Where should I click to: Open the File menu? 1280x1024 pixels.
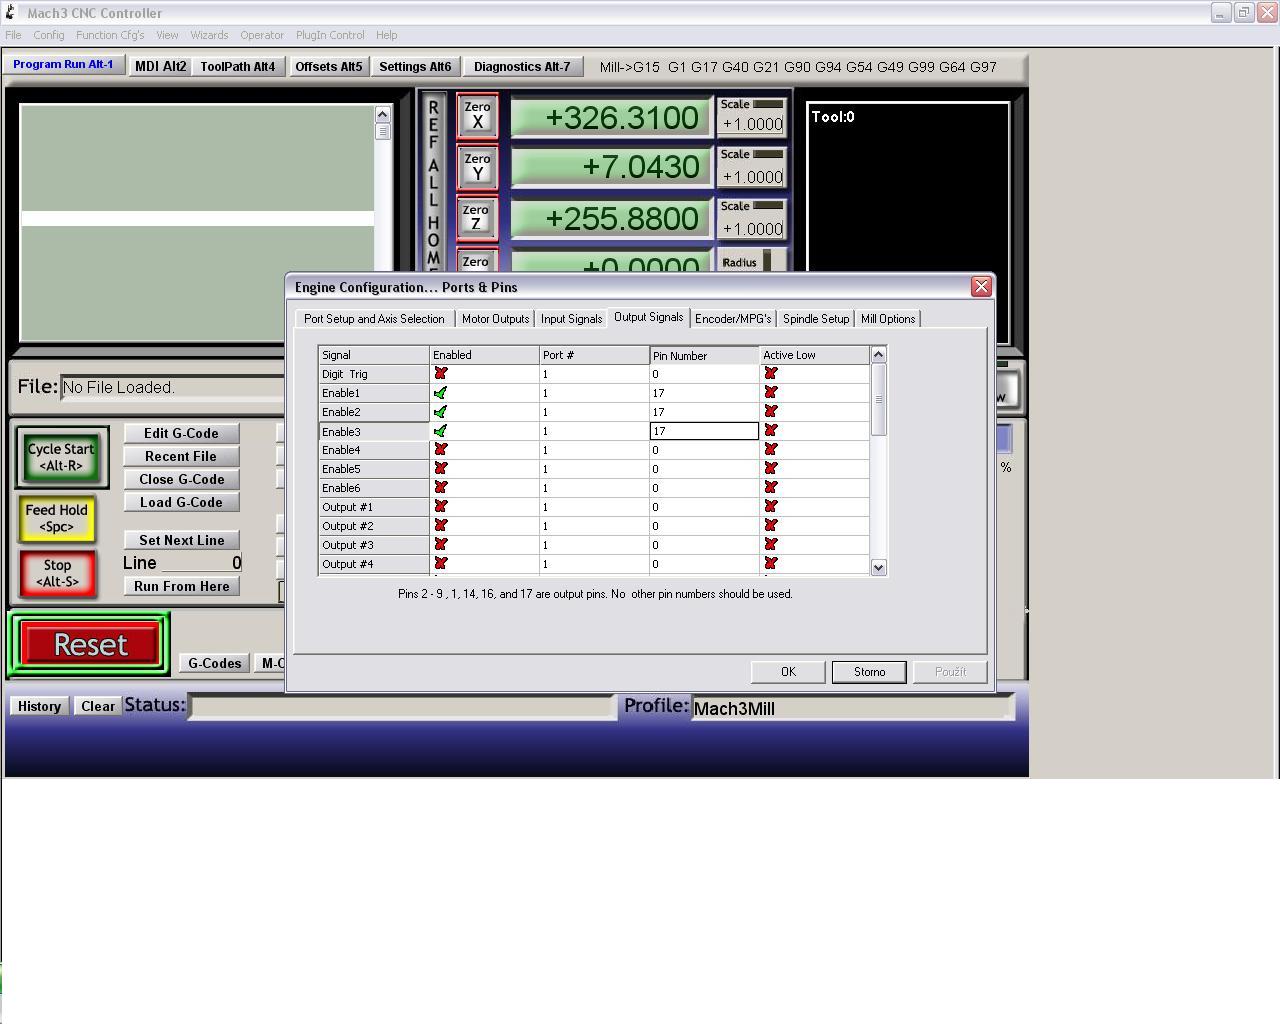[13, 35]
